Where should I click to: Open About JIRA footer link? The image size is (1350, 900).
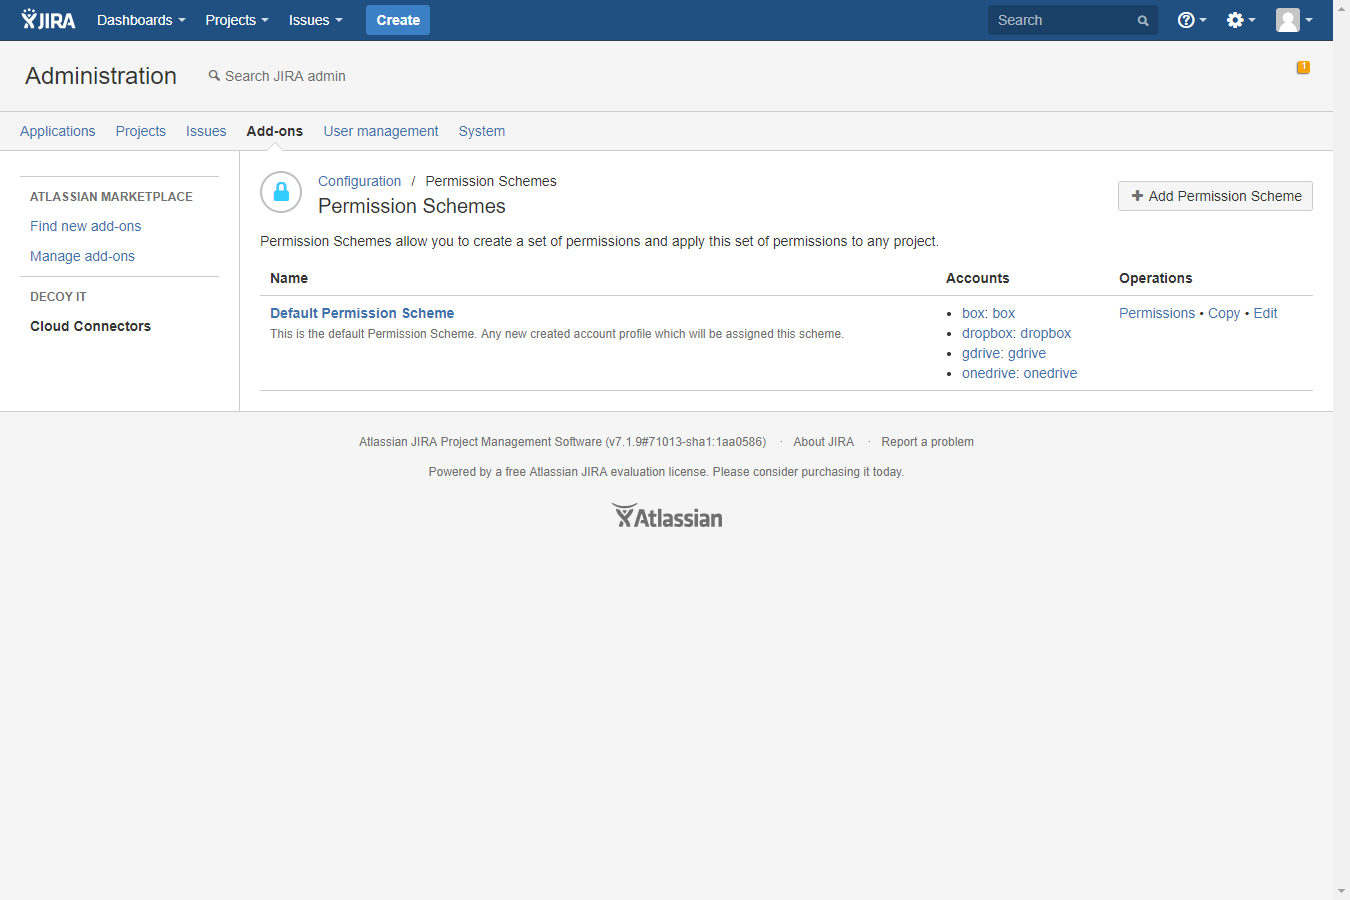click(x=824, y=442)
